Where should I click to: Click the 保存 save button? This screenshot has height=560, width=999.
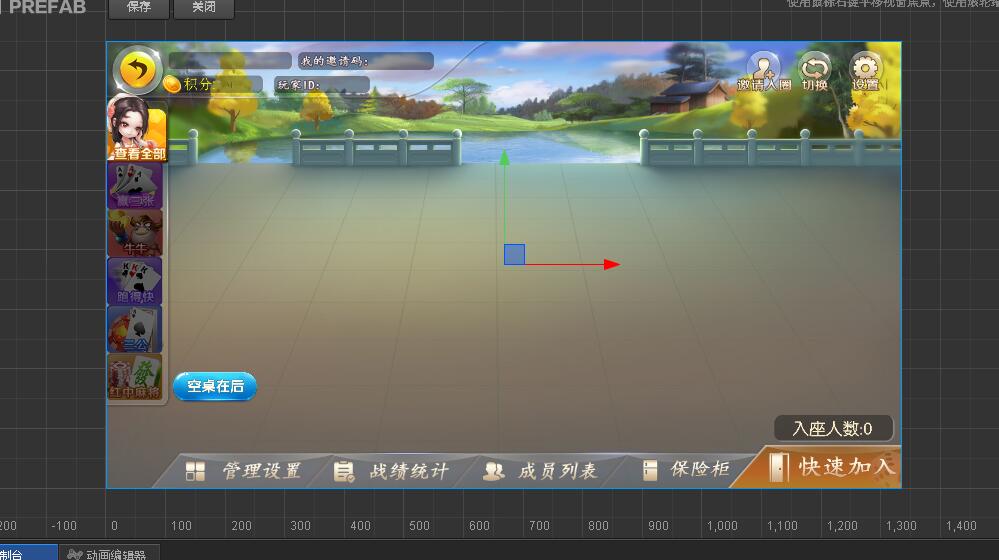point(139,8)
